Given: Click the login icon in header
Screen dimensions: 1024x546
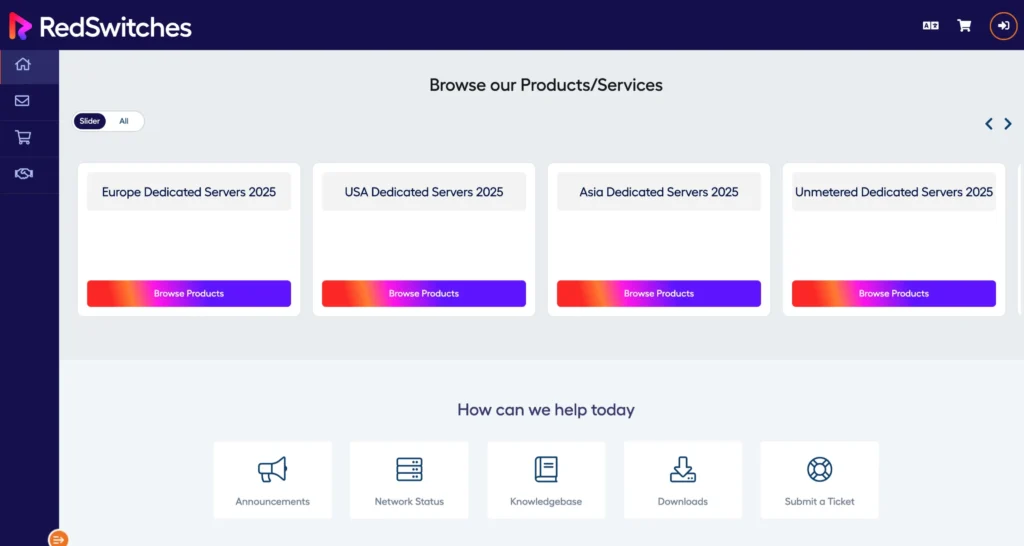Looking at the screenshot, I should [x=1003, y=26].
